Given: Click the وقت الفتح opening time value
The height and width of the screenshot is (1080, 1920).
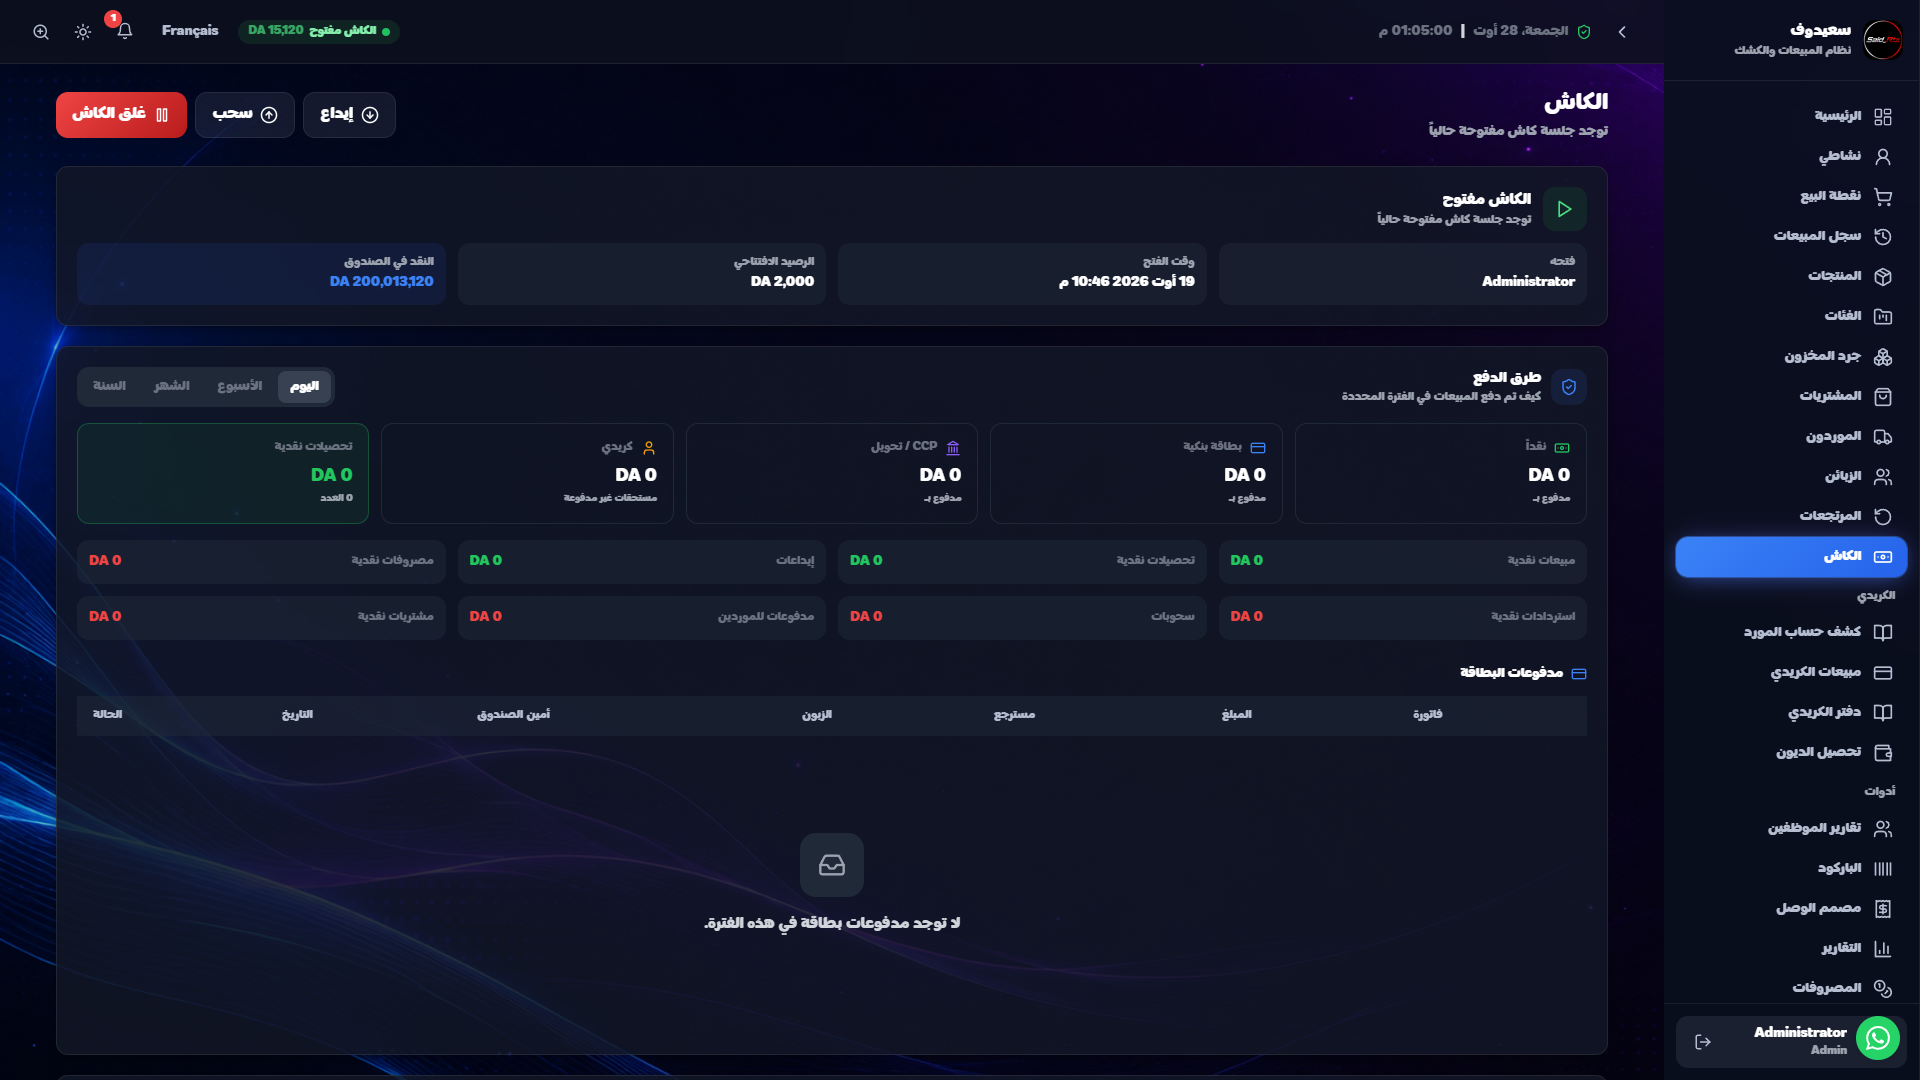Looking at the screenshot, I should (x=1127, y=282).
